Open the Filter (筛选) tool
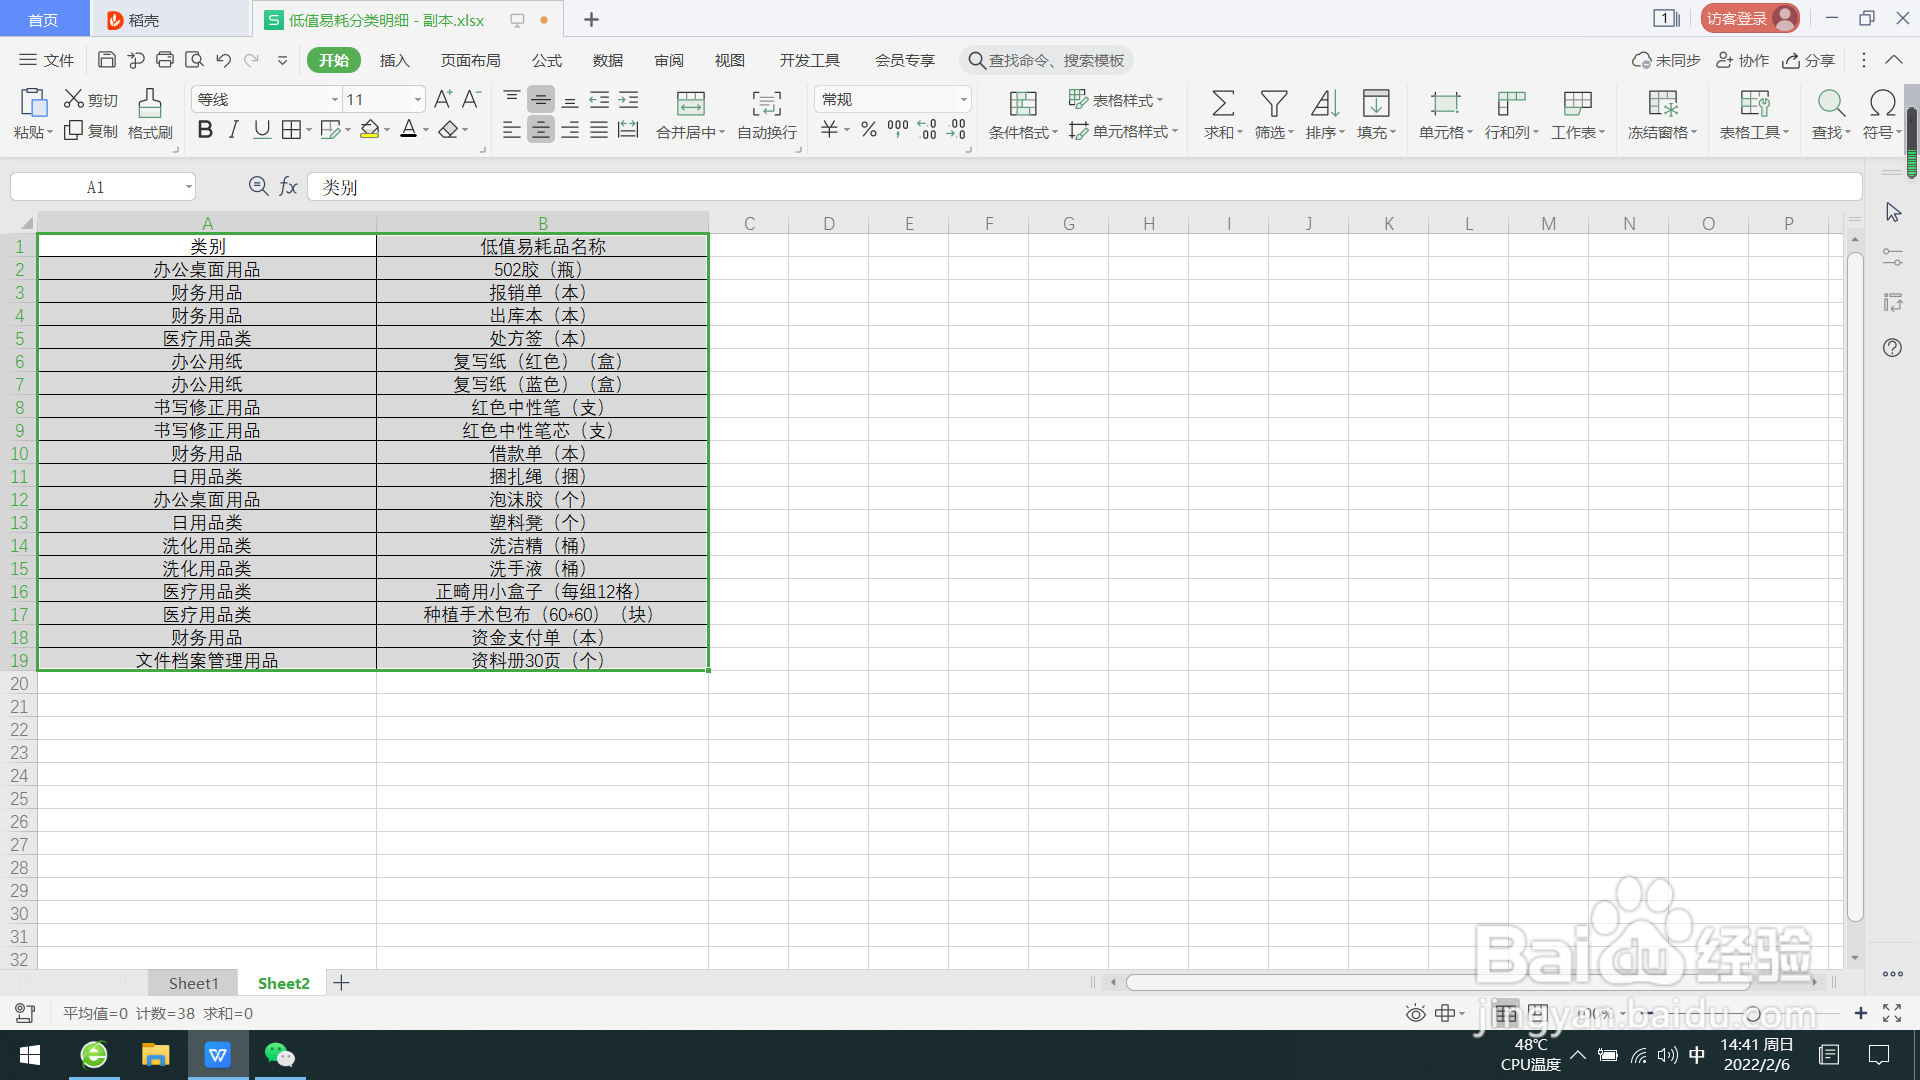This screenshot has height=1080, width=1920. click(x=1273, y=104)
